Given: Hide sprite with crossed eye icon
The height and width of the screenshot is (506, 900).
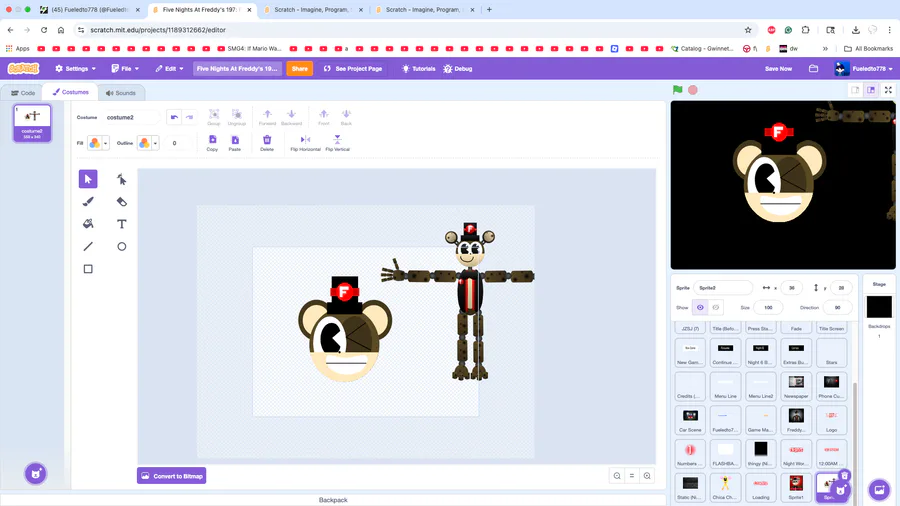Looking at the screenshot, I should (x=716, y=308).
